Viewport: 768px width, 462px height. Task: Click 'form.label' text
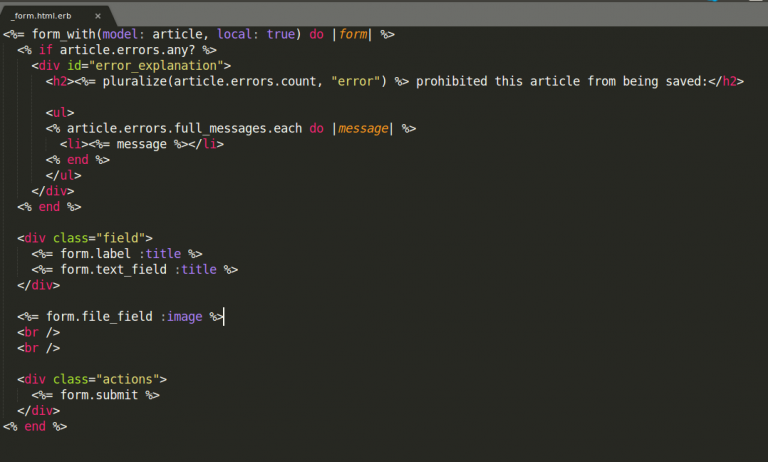(x=96, y=254)
